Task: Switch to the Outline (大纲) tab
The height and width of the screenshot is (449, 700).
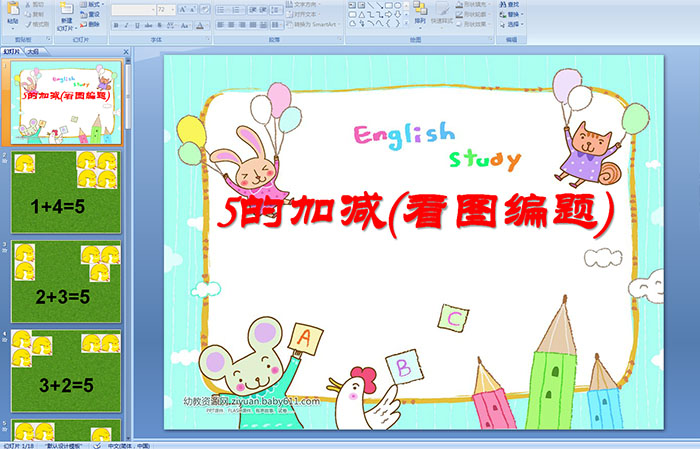Action: click(33, 50)
